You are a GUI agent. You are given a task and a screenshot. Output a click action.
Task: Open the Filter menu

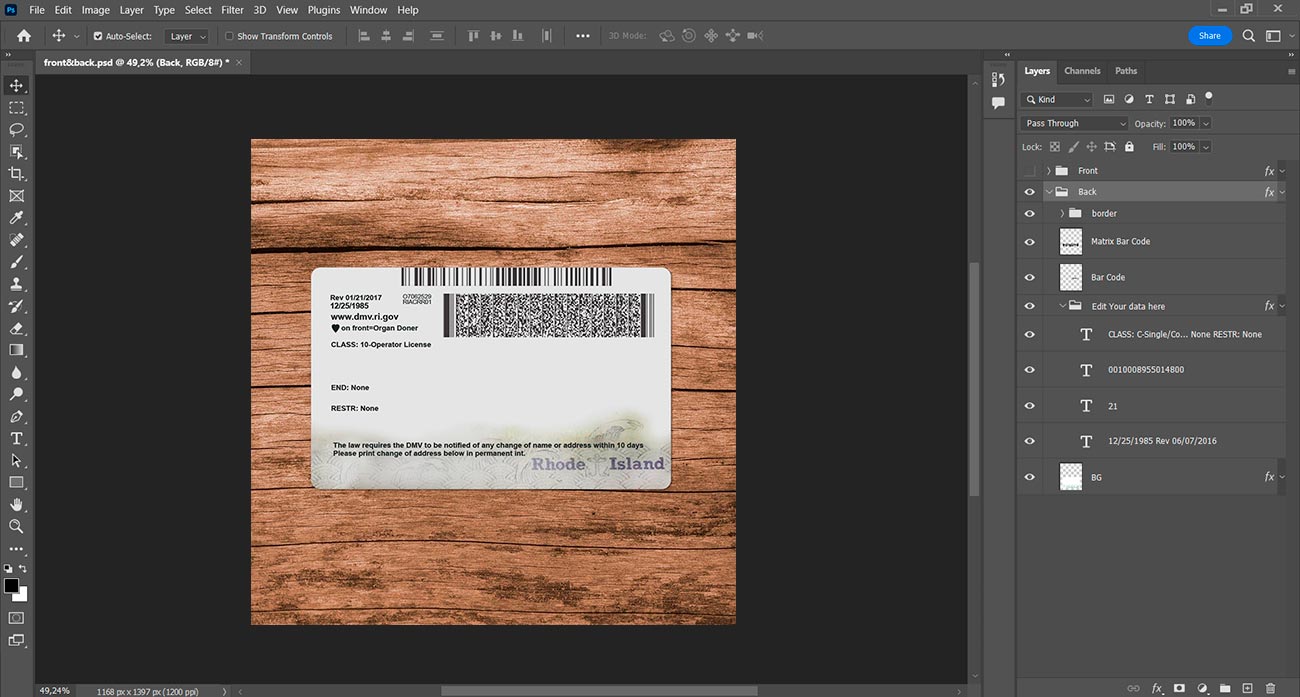[x=232, y=10]
